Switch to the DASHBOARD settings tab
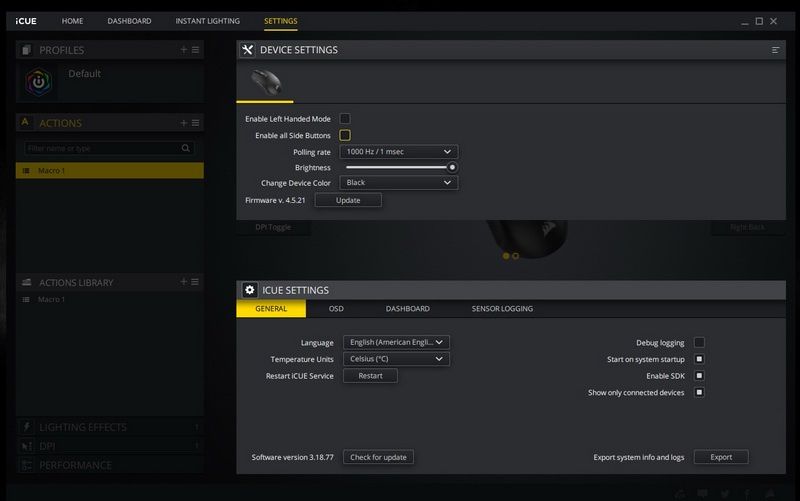This screenshot has height=501, width=800. pos(408,309)
